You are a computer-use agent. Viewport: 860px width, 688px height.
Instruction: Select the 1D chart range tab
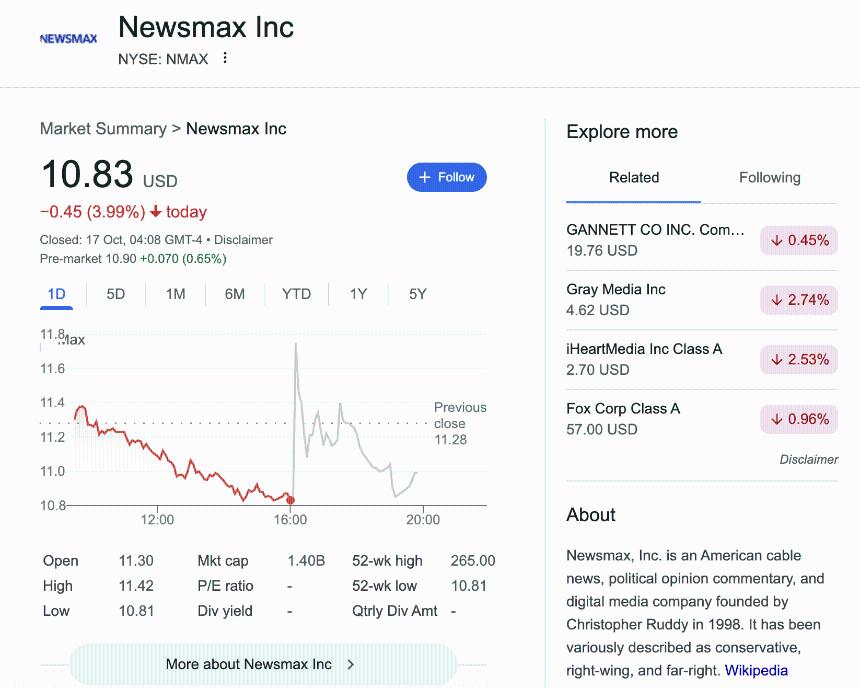click(56, 294)
